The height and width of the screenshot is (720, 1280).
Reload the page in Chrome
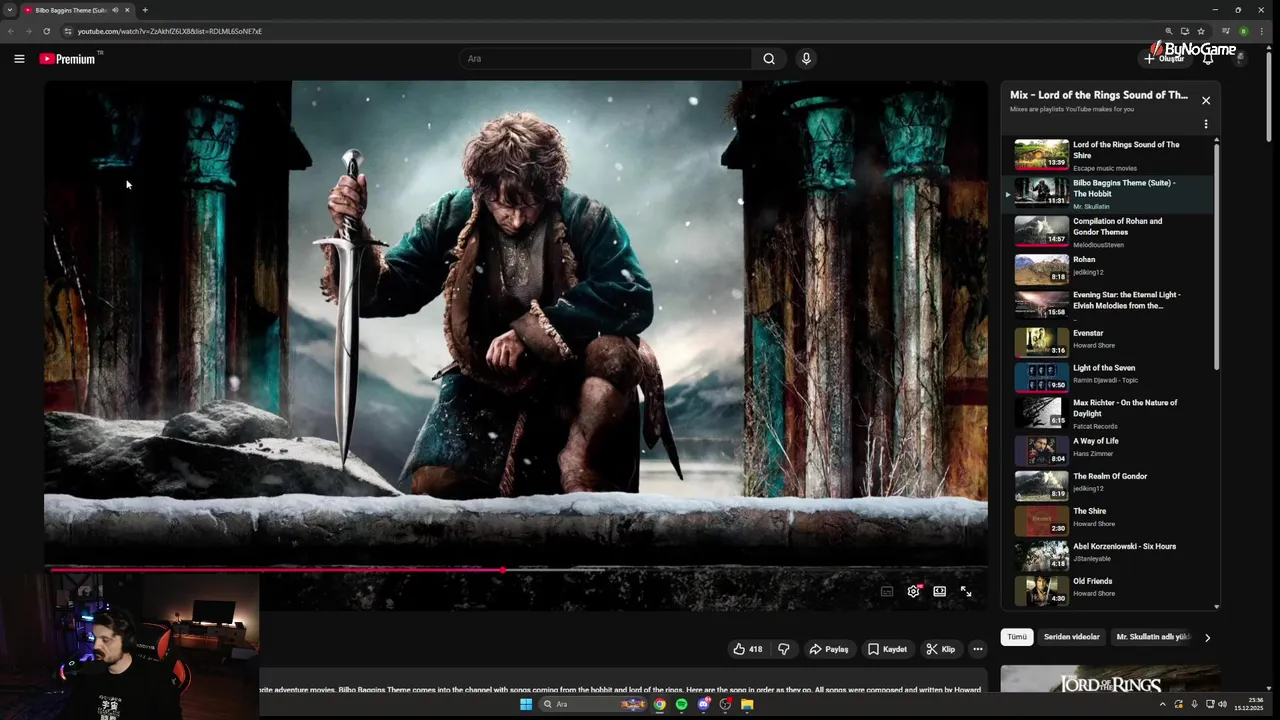(x=46, y=31)
